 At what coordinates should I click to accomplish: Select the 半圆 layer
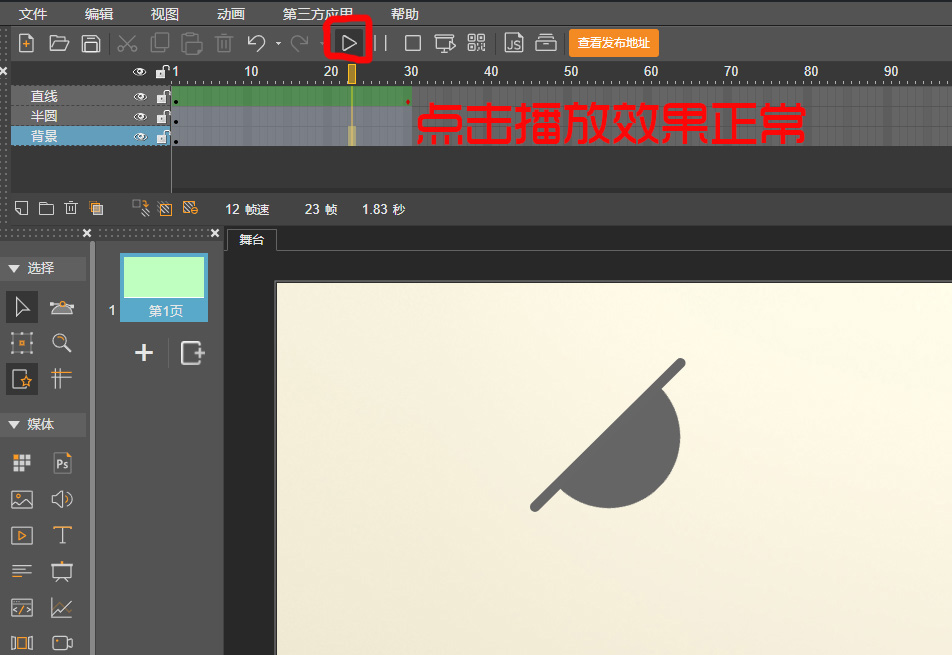point(44,117)
